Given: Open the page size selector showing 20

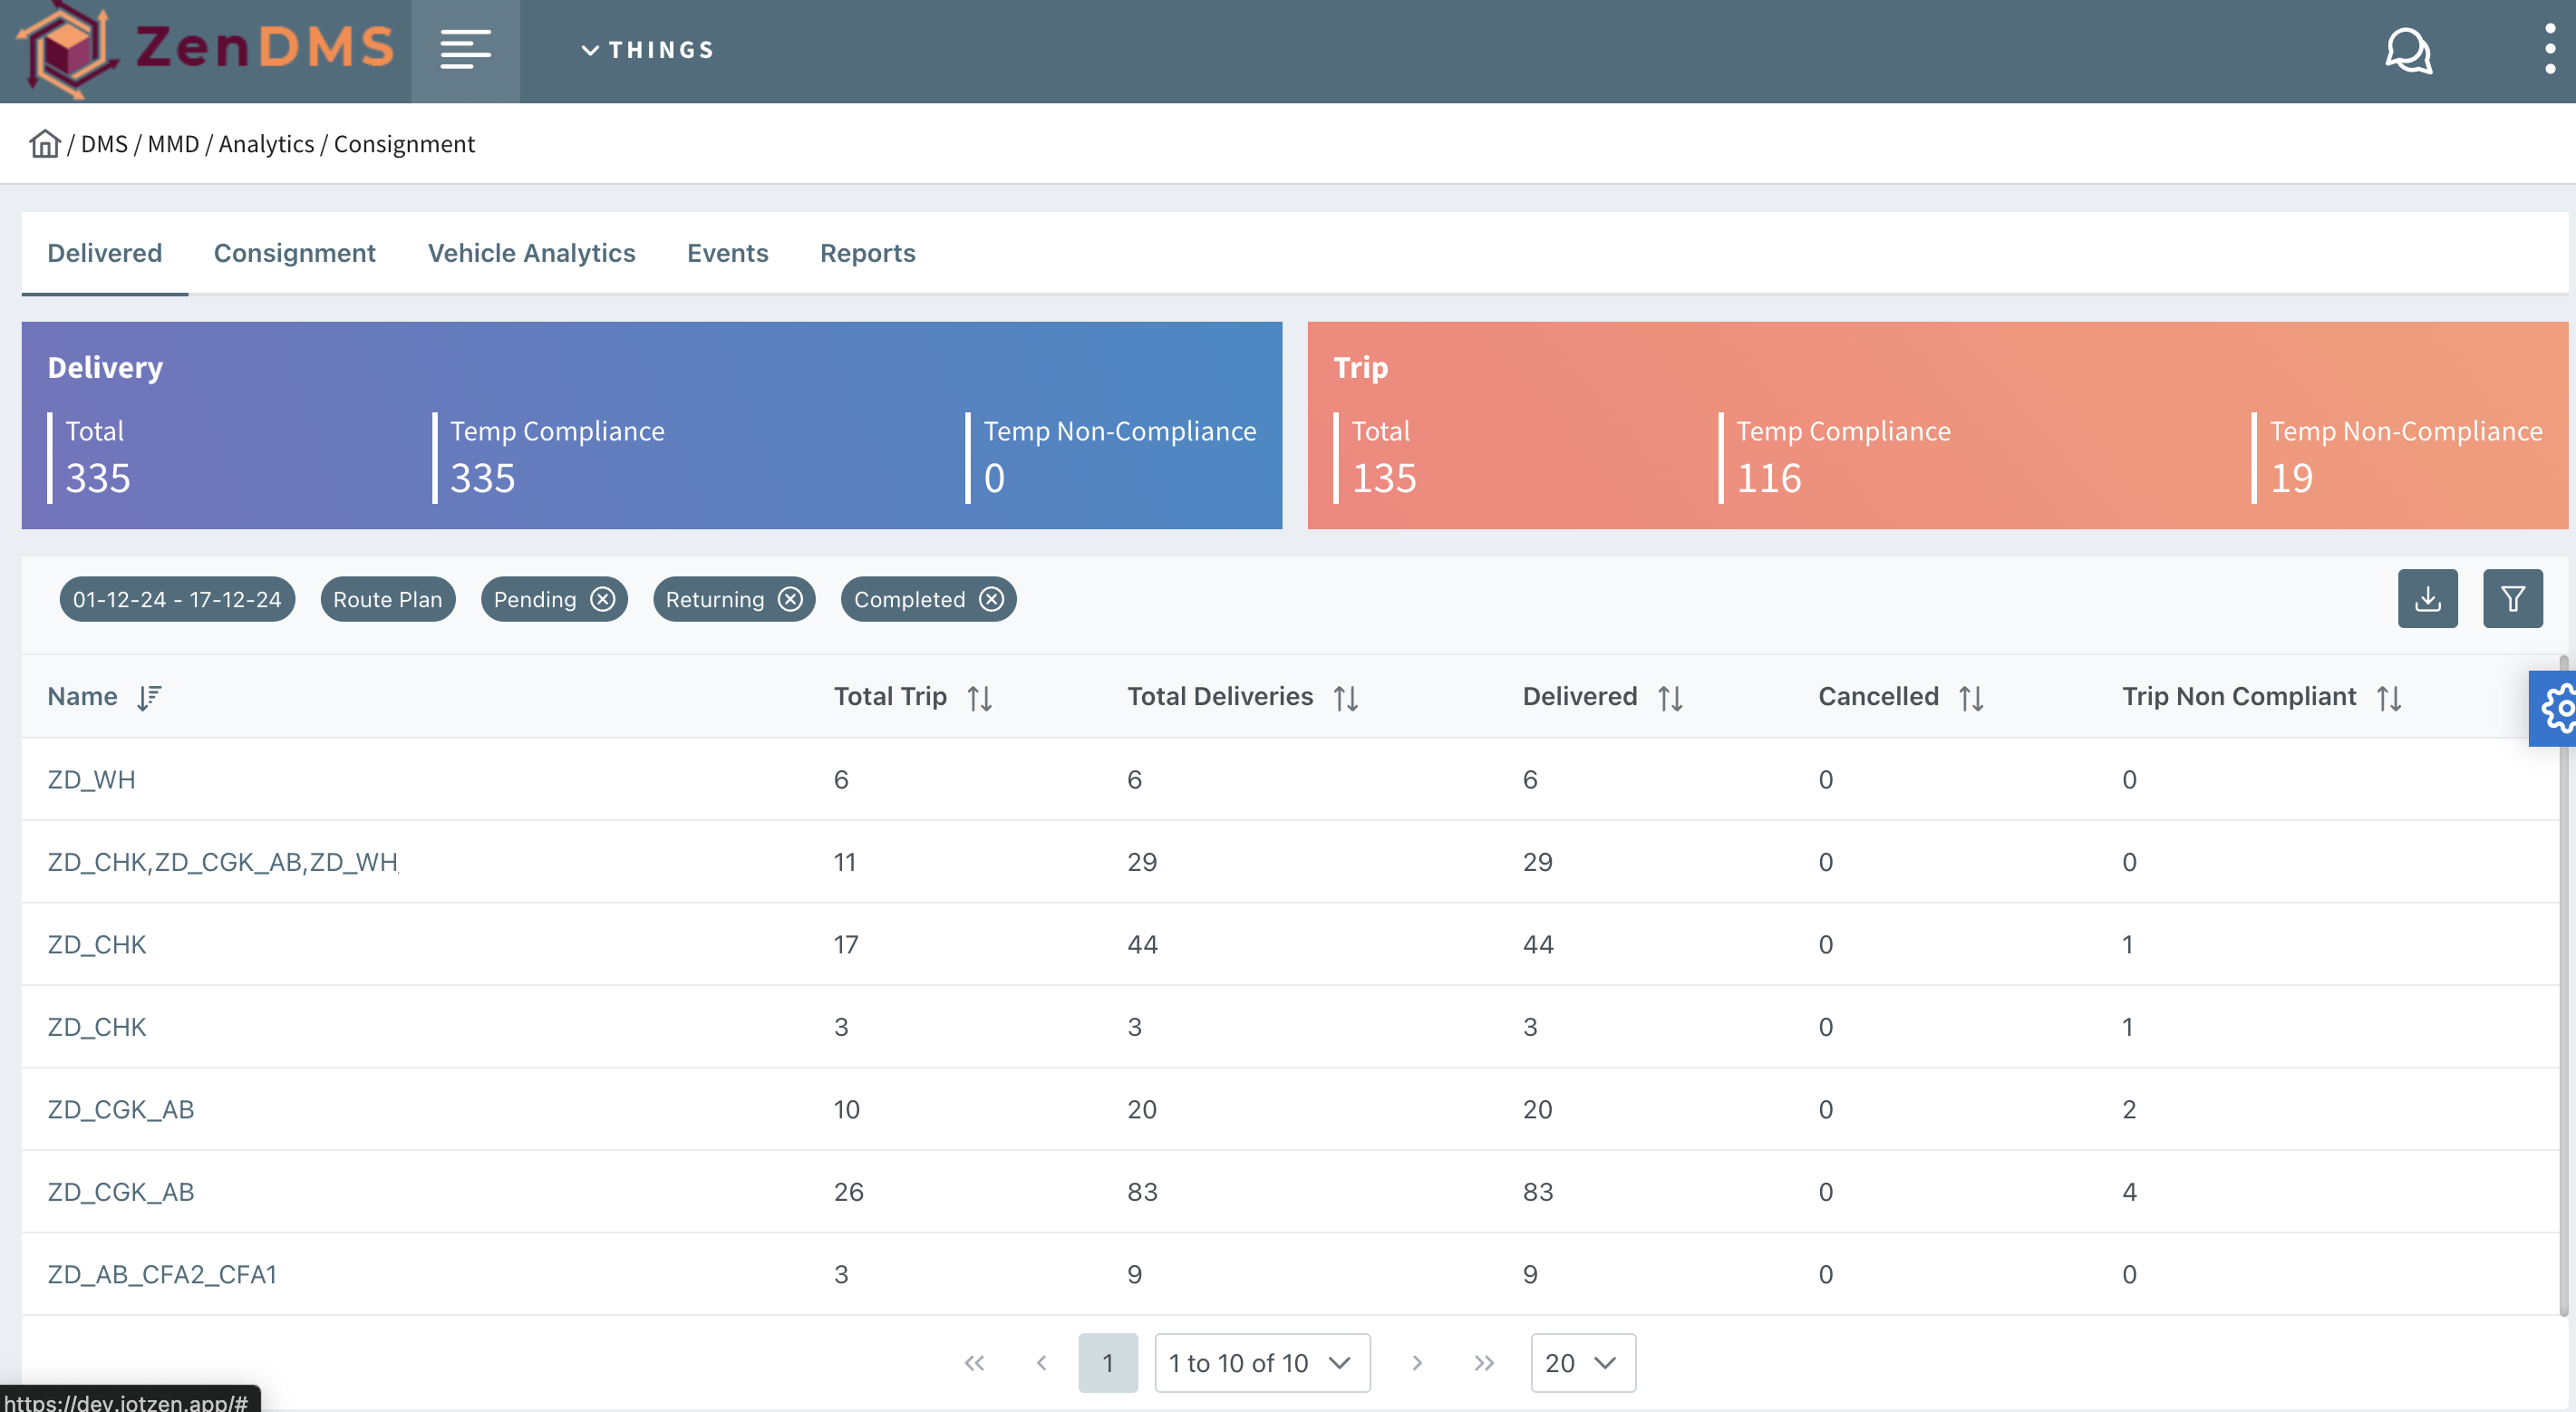Looking at the screenshot, I should click(1582, 1362).
